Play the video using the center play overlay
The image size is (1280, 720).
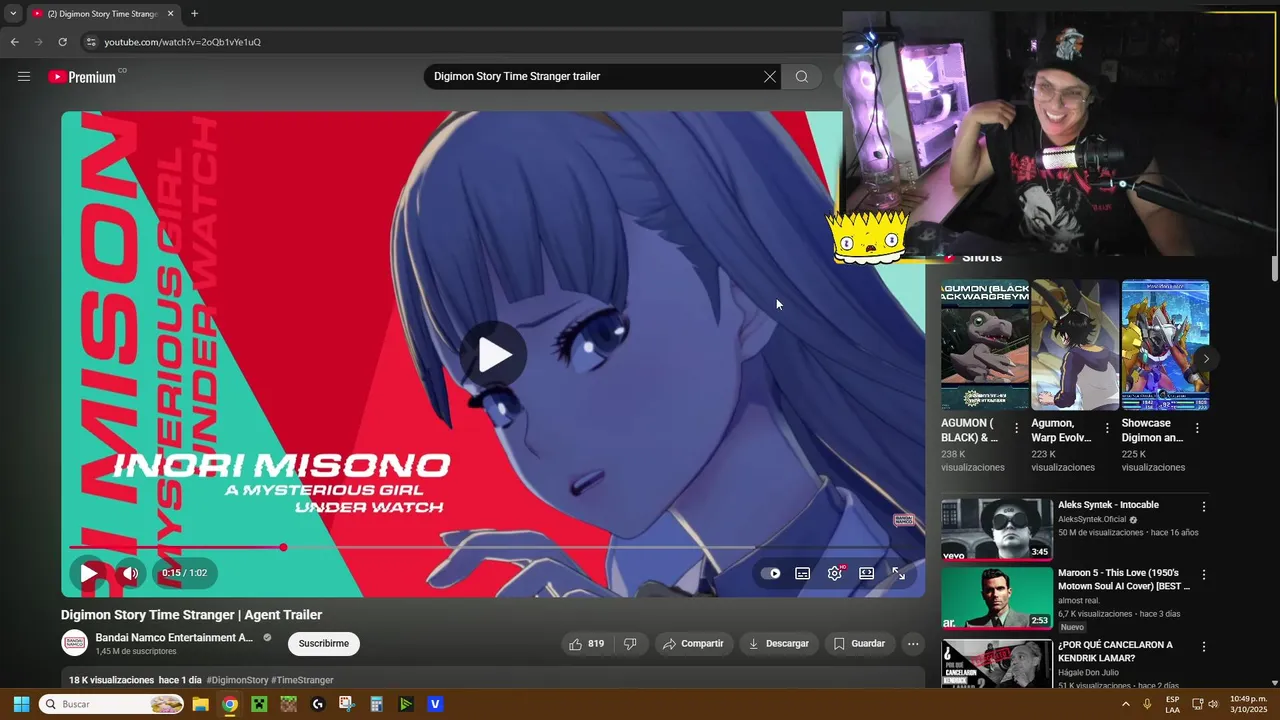pyautogui.click(x=494, y=354)
